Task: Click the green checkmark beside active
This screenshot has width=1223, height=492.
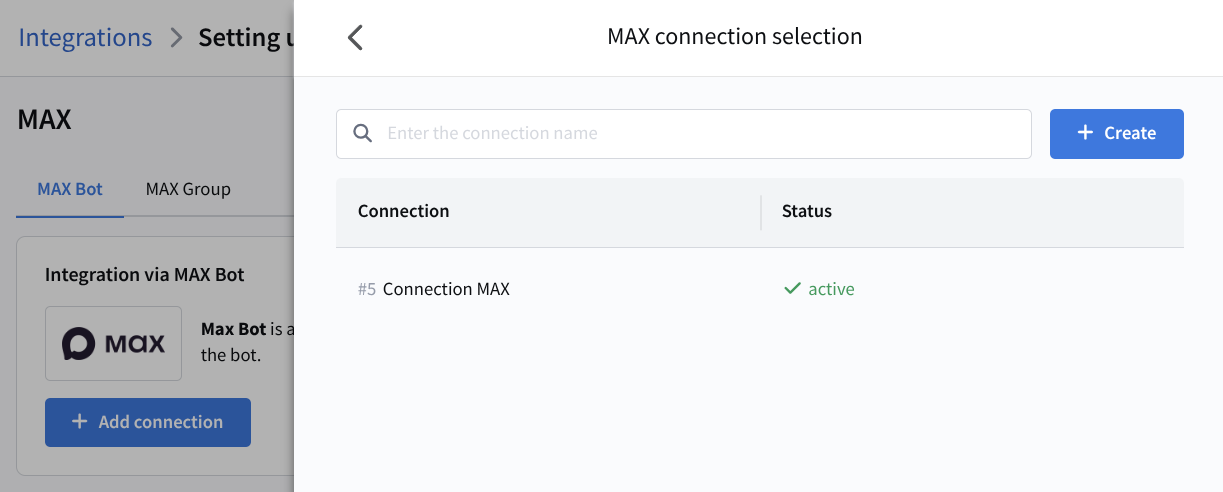Action: pyautogui.click(x=792, y=289)
